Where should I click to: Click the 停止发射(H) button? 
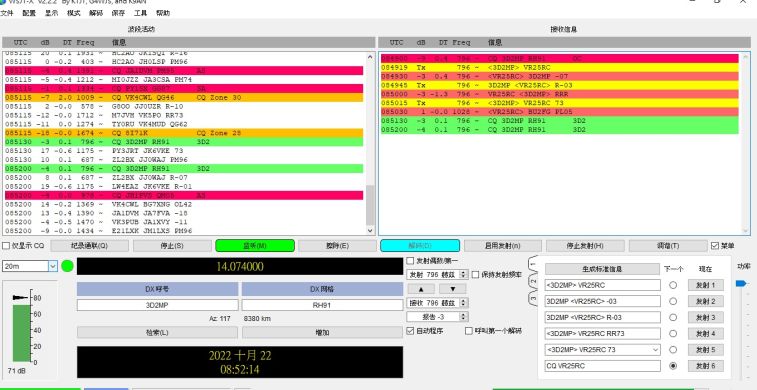pos(585,246)
